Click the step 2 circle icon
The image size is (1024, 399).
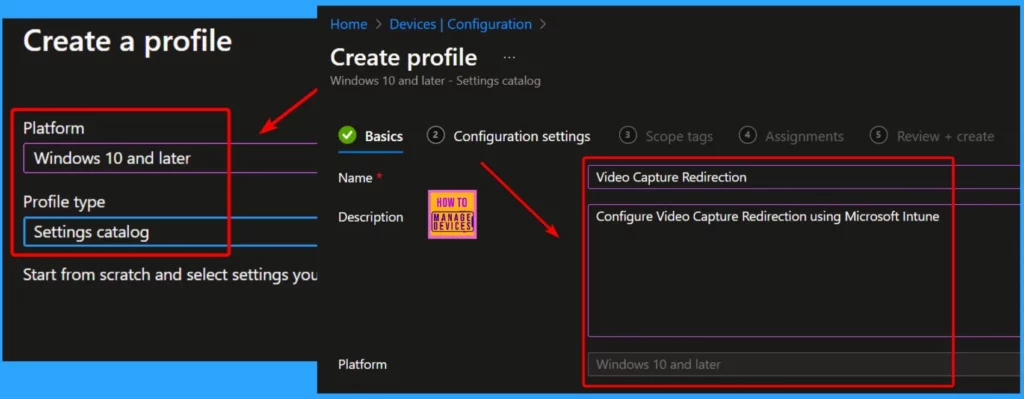tap(435, 135)
